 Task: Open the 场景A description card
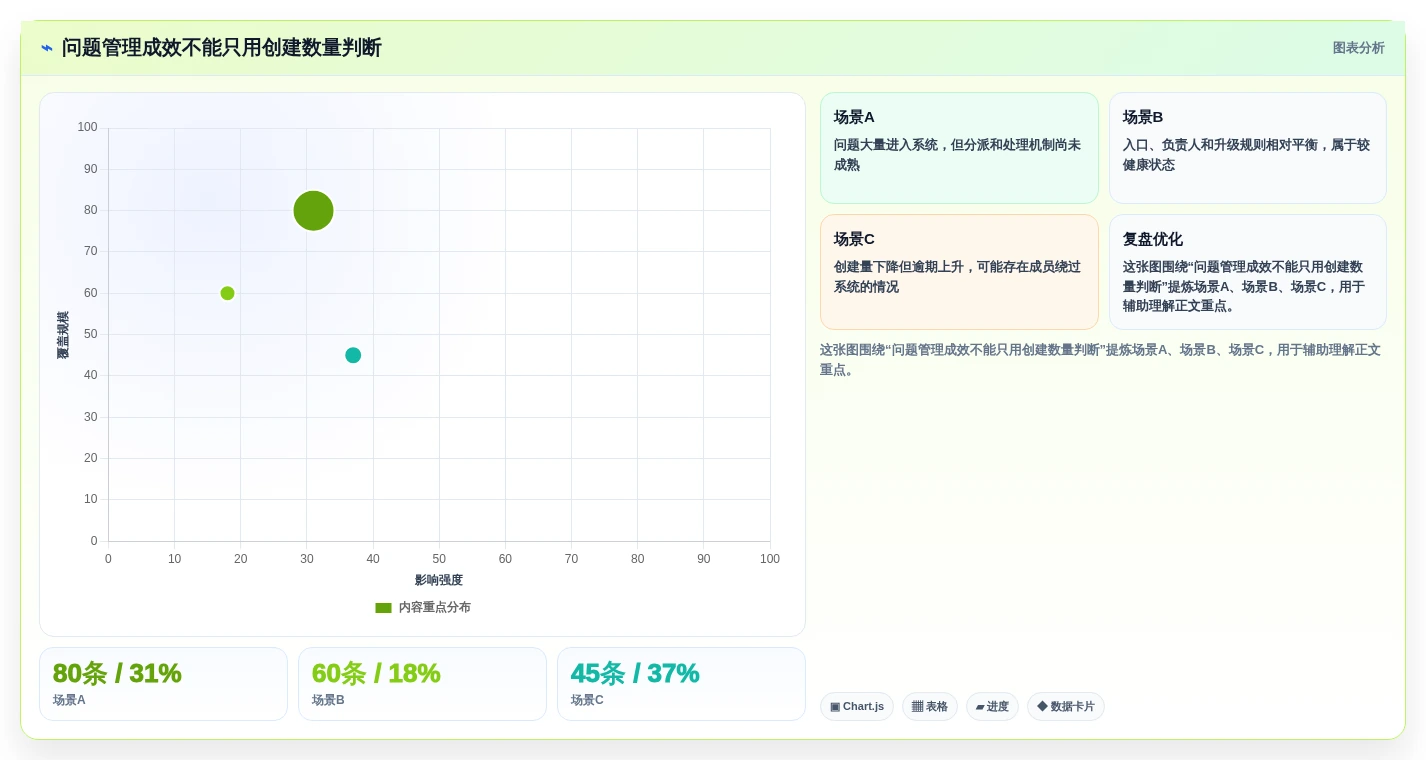click(959, 148)
